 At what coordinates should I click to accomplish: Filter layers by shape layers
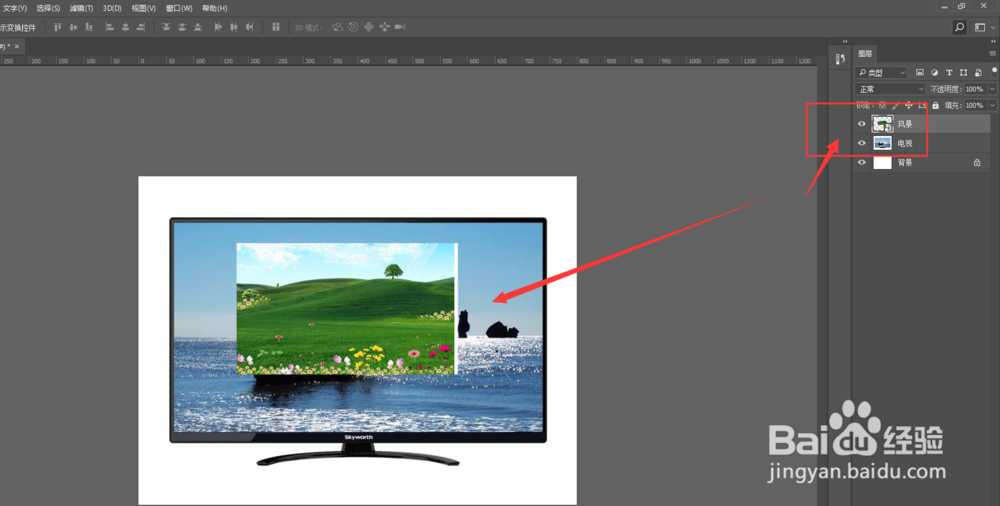964,73
